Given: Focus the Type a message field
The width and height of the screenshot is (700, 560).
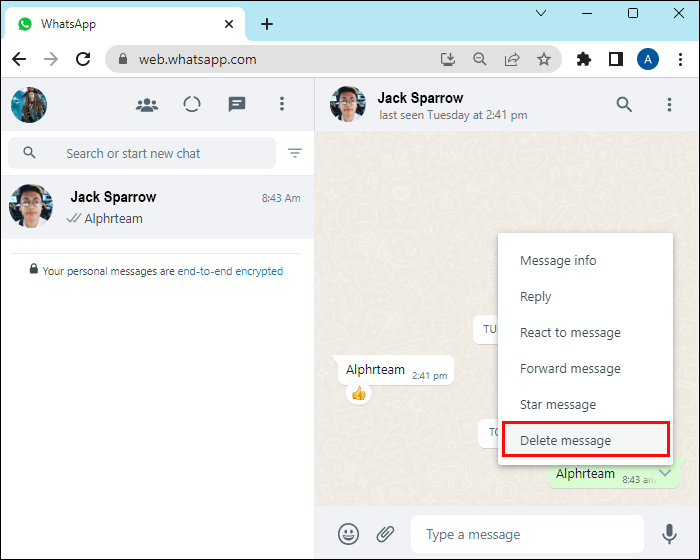Looking at the screenshot, I should (x=527, y=534).
